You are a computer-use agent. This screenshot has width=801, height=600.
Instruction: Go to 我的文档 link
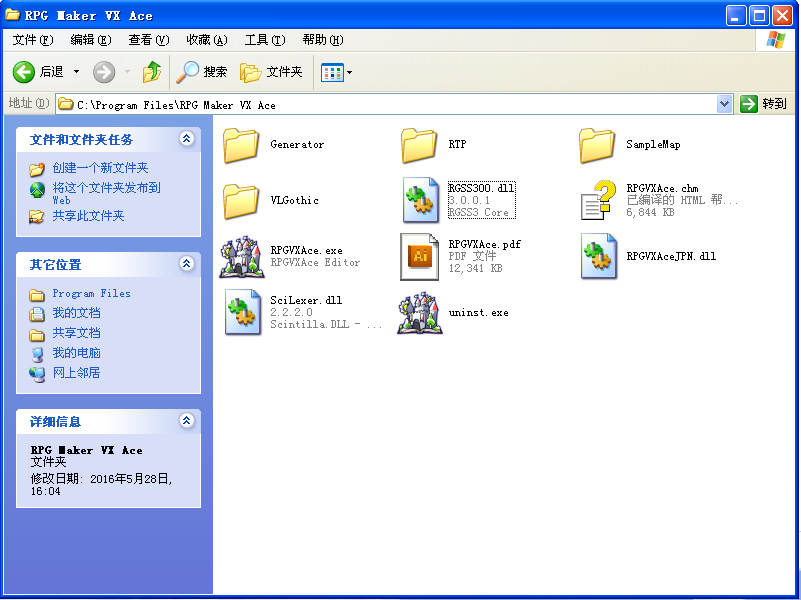[76, 313]
